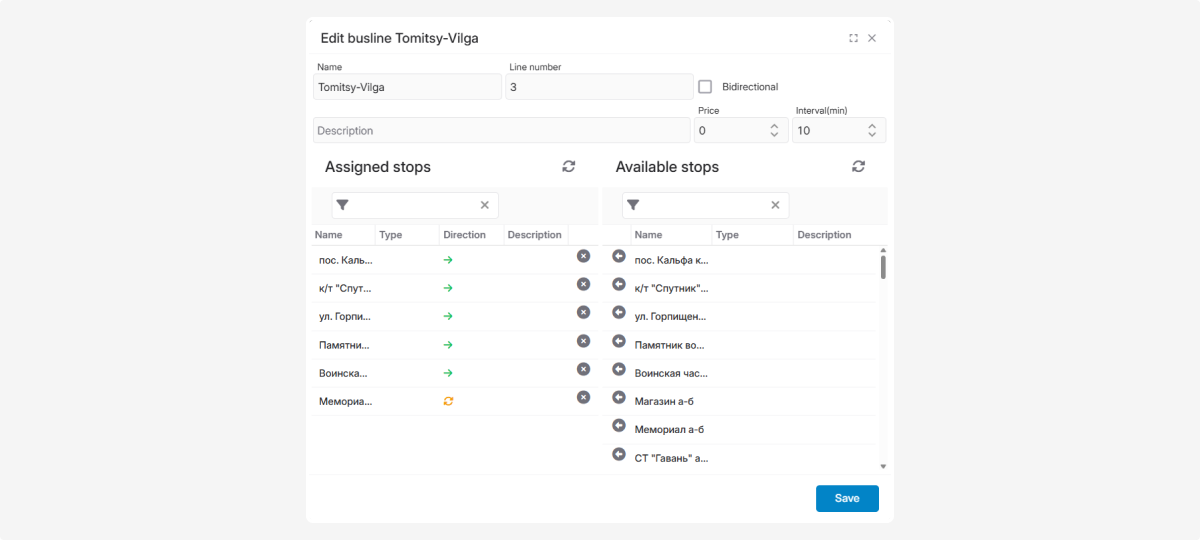Save the busline changes
Screen dimensions: 1200x540
tap(846, 498)
